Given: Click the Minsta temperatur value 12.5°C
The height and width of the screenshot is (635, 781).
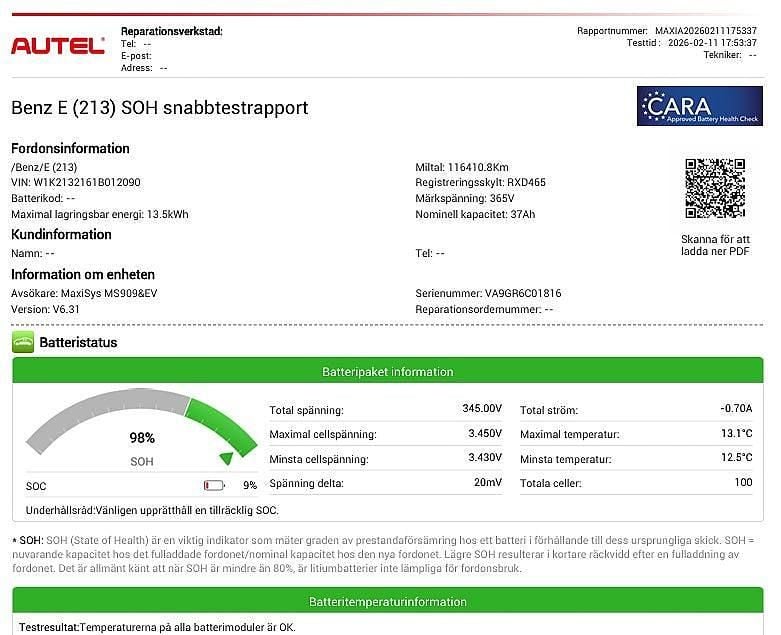Looking at the screenshot, I should click(x=737, y=457).
